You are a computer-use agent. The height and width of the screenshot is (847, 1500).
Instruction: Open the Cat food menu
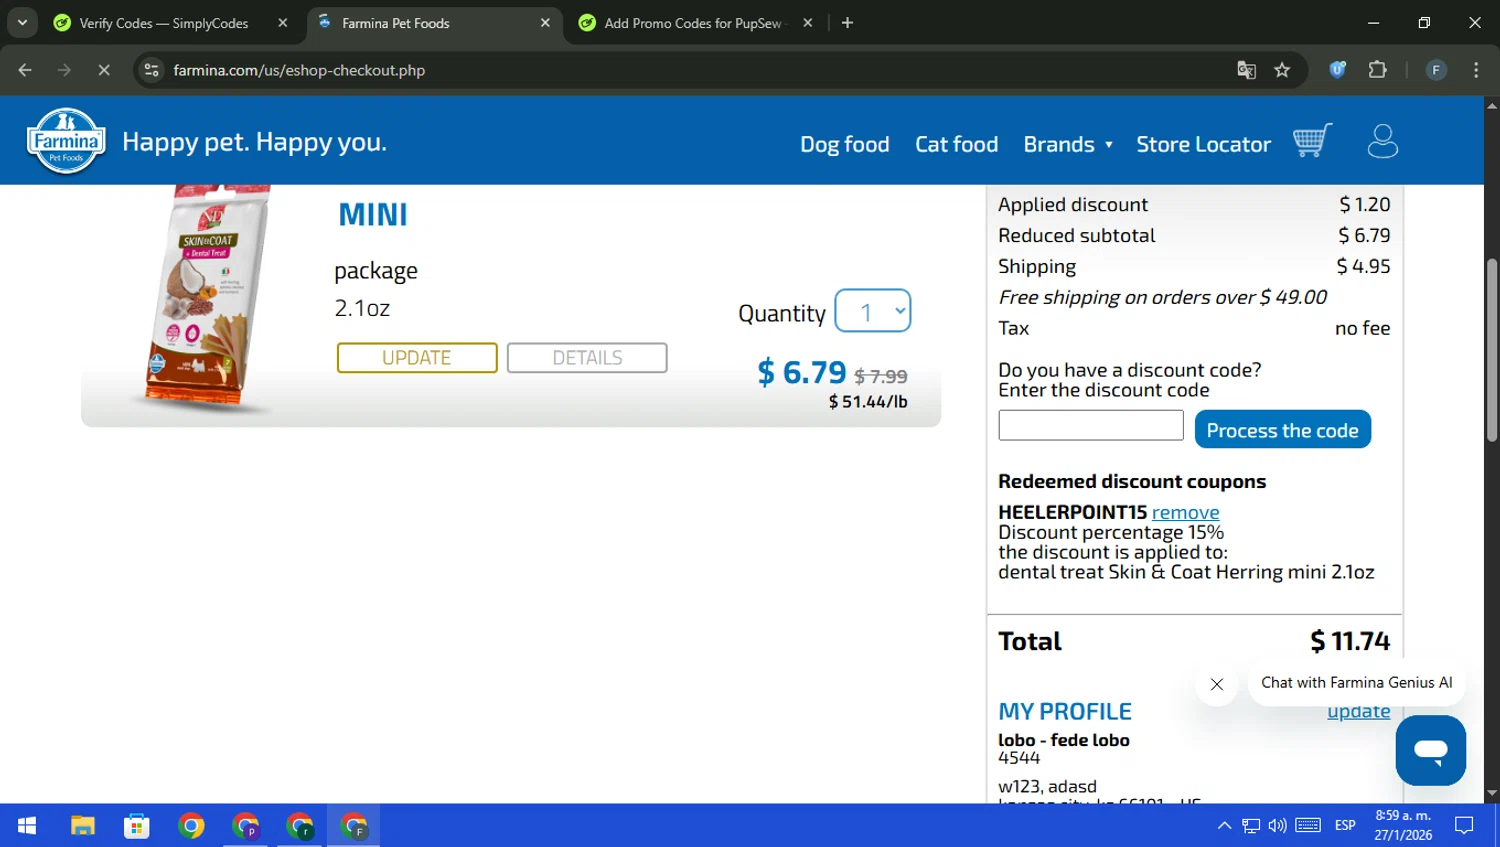(x=956, y=144)
